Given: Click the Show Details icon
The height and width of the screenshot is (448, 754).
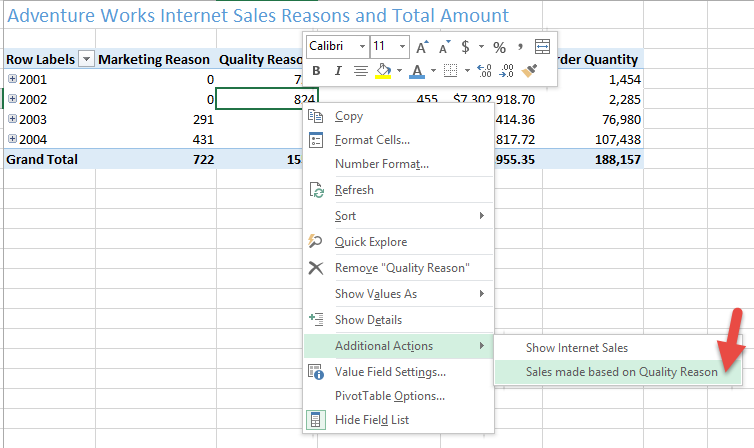Looking at the screenshot, I should tap(315, 319).
